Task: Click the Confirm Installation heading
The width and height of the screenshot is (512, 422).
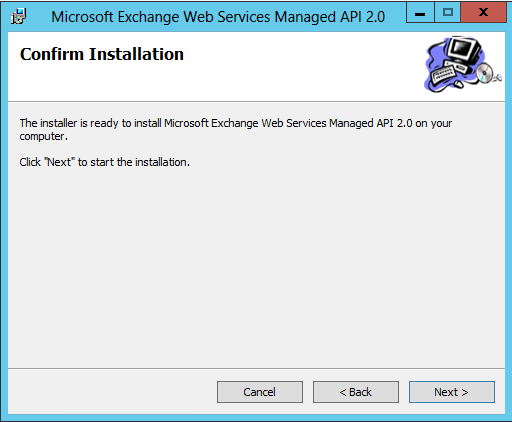Action: pyautogui.click(x=102, y=54)
